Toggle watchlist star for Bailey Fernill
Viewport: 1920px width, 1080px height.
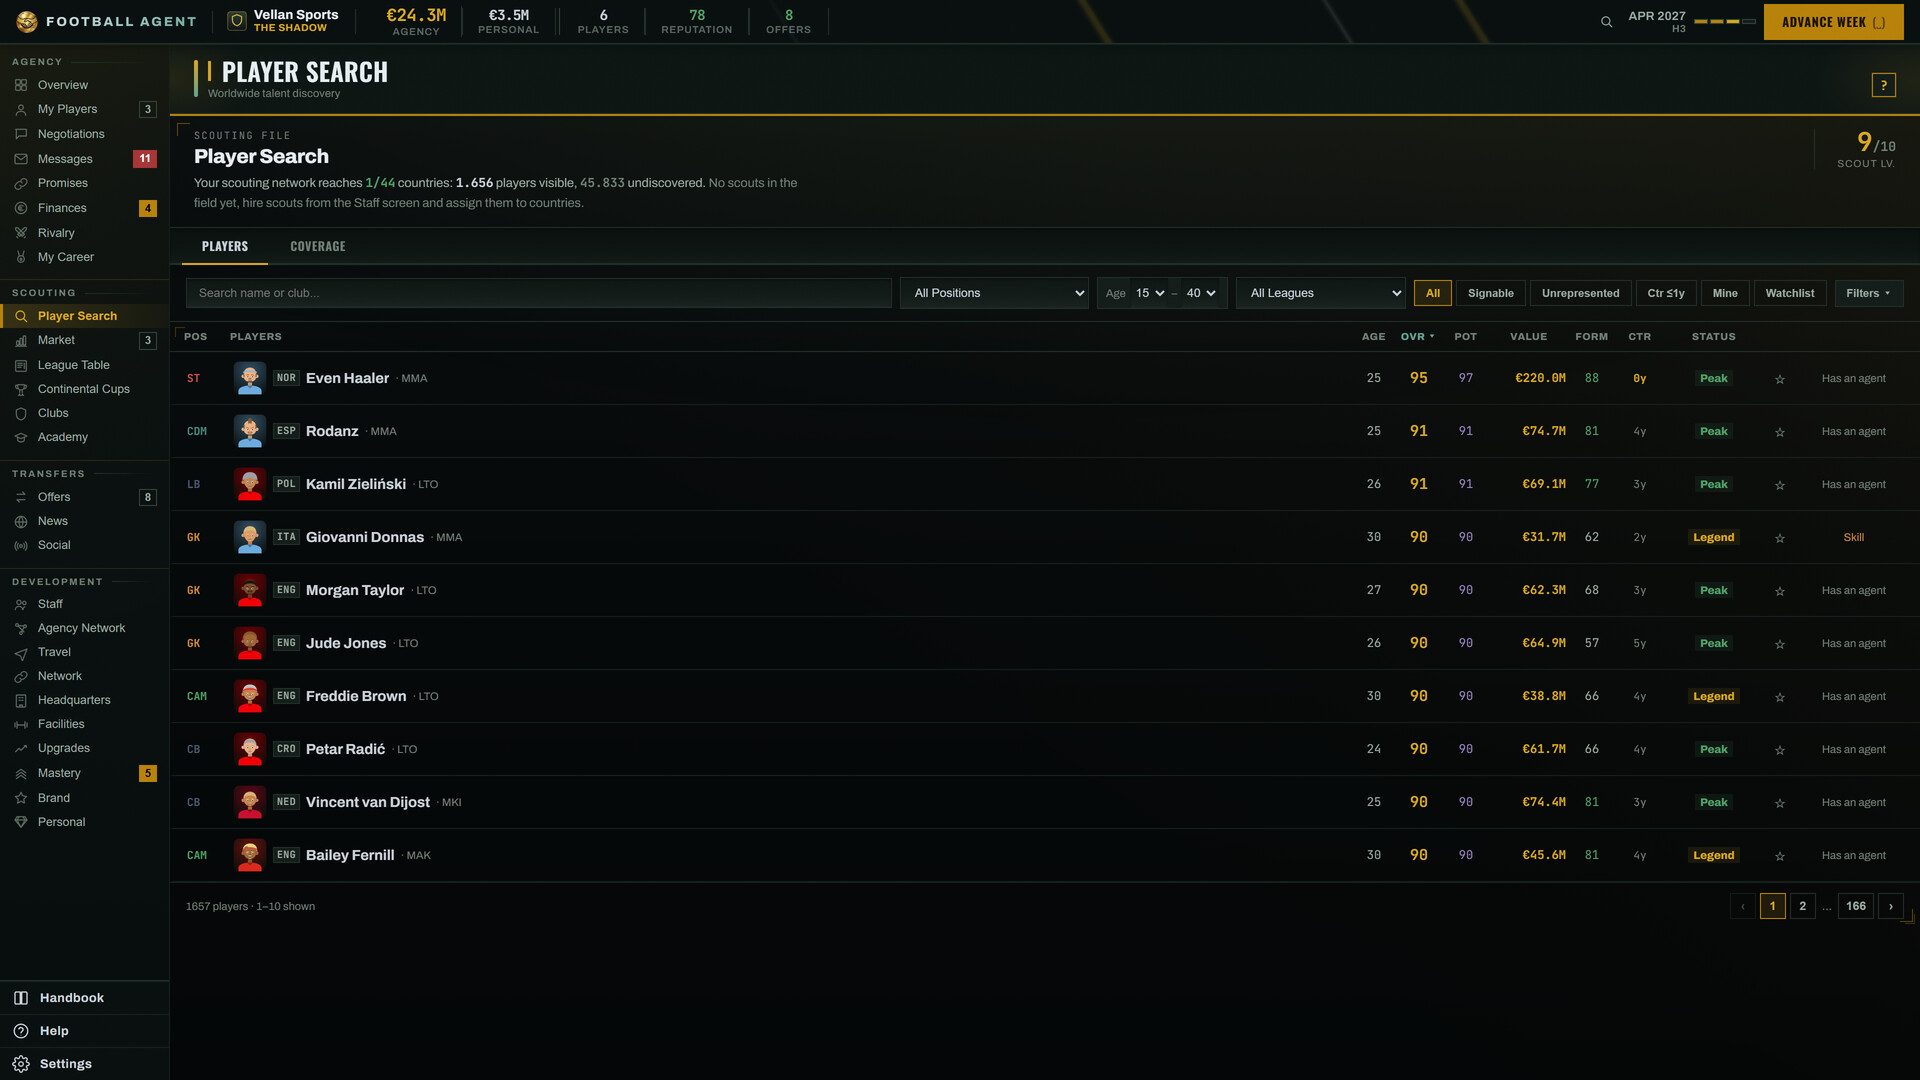coord(1780,856)
